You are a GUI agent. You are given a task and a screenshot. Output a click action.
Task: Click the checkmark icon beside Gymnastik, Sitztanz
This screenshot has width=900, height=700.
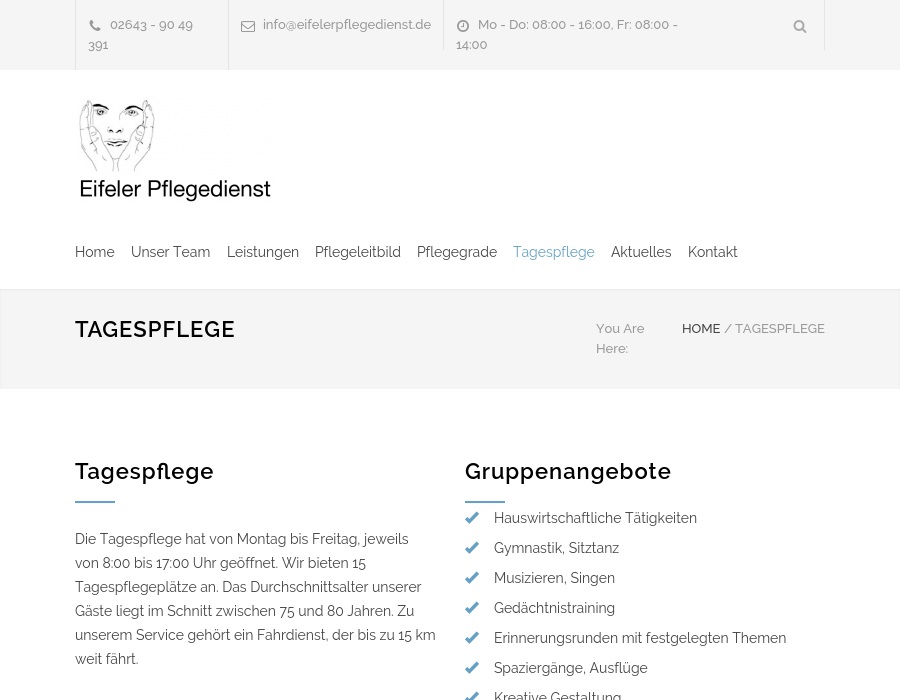pos(472,547)
